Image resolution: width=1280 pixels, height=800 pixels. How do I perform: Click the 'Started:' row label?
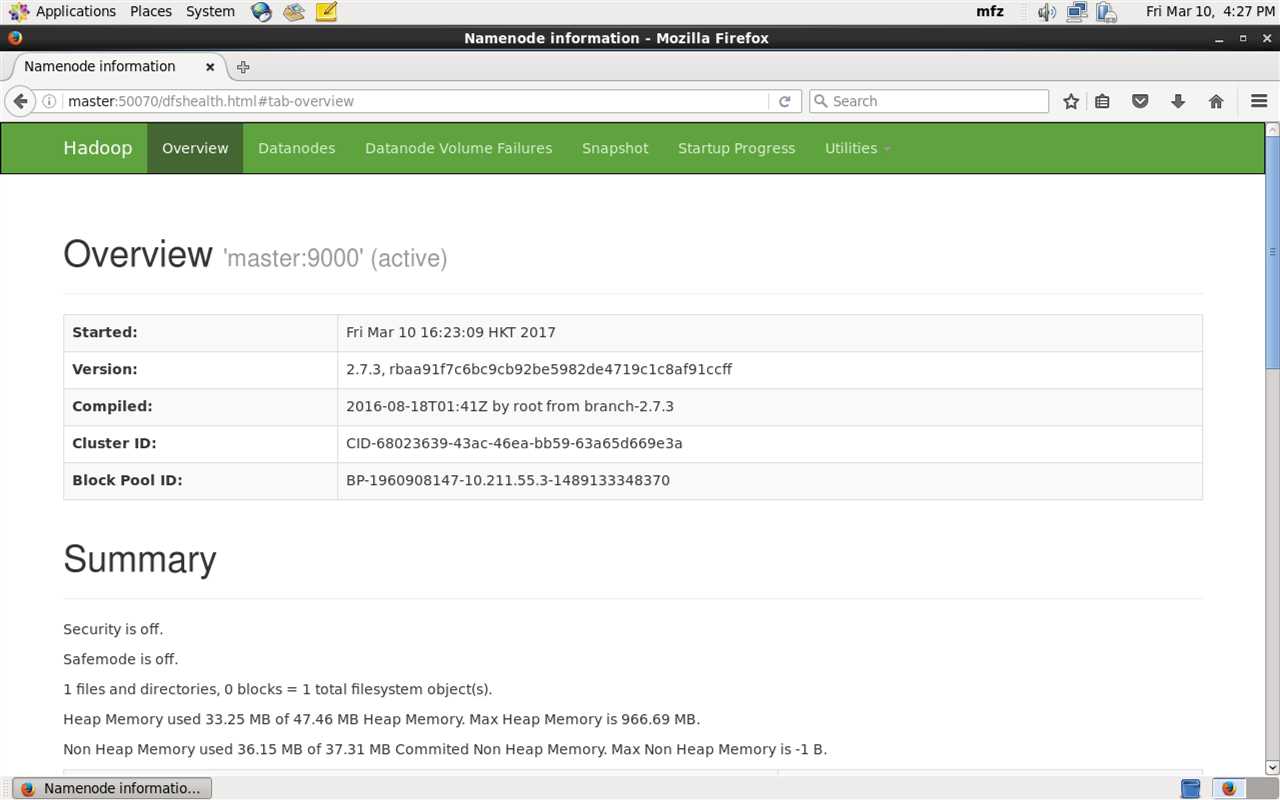pyautogui.click(x=105, y=332)
